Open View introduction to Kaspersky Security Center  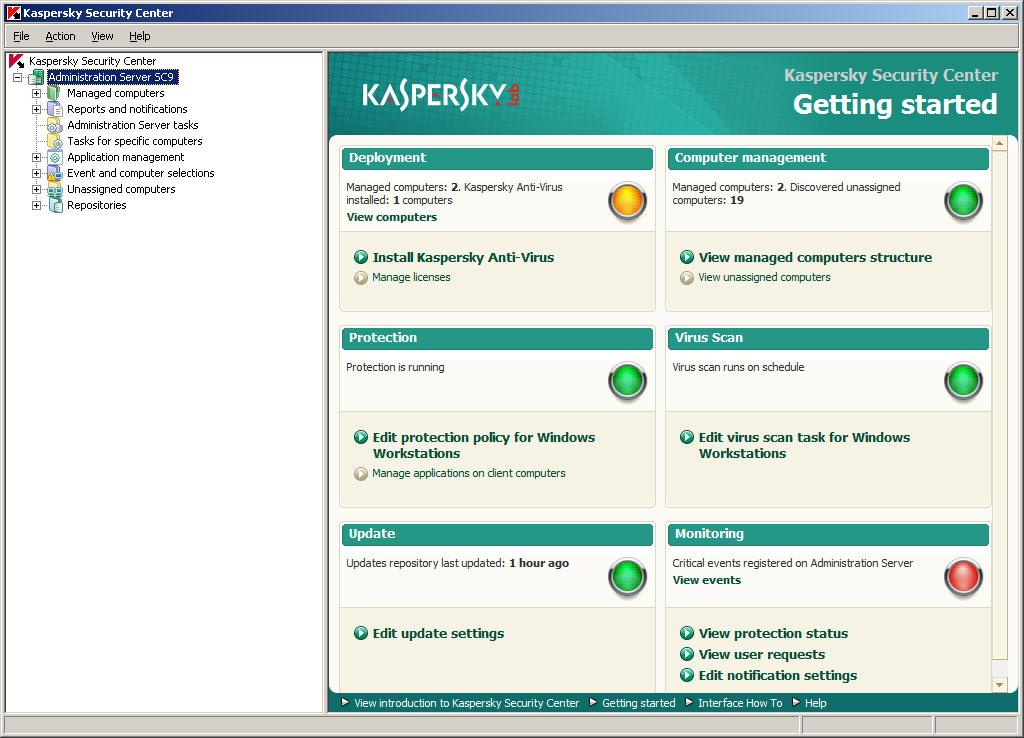[466, 703]
